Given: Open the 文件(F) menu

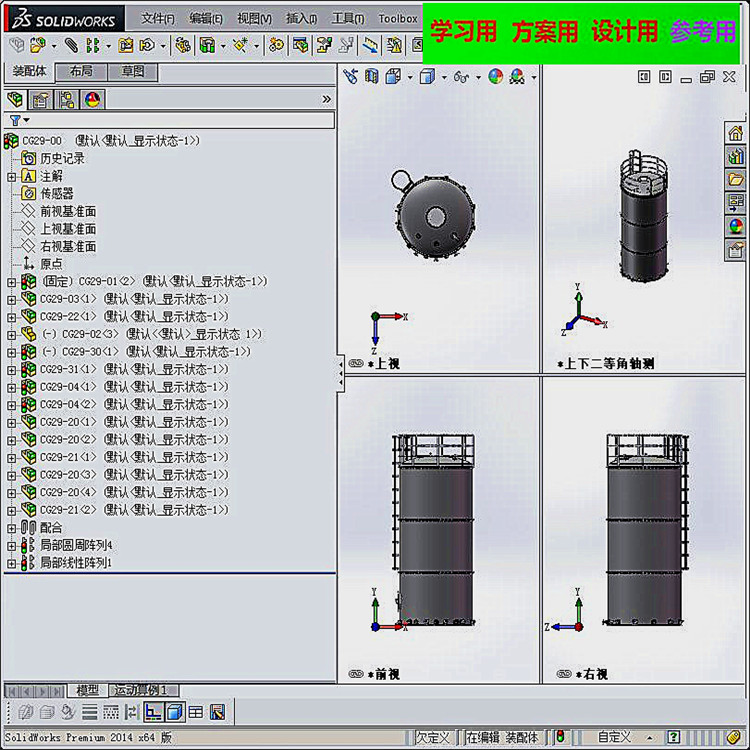Looking at the screenshot, I should point(158,19).
